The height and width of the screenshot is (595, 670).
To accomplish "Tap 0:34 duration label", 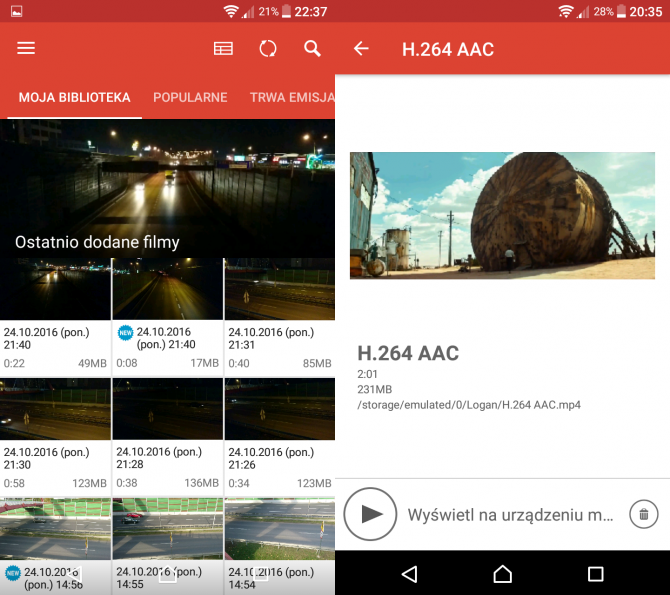I will pos(239,483).
